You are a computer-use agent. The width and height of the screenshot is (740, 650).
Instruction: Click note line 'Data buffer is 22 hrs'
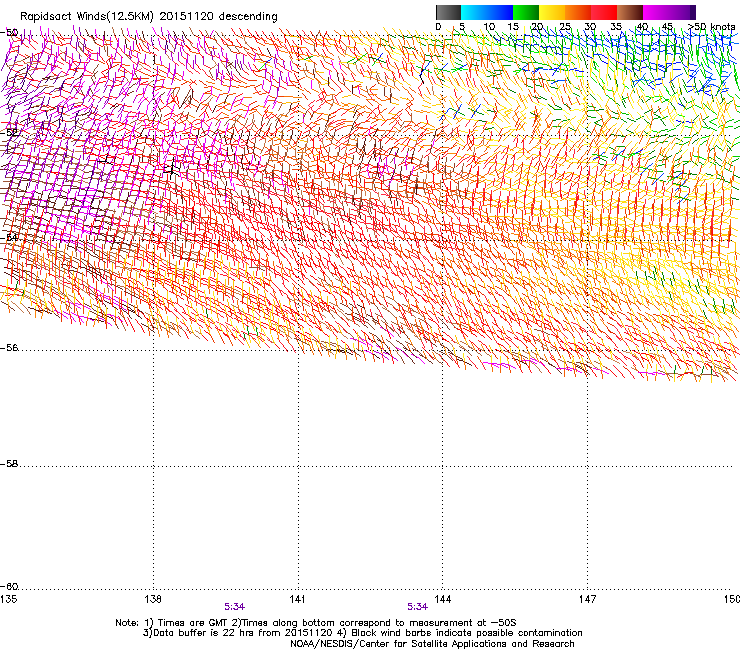point(362,633)
